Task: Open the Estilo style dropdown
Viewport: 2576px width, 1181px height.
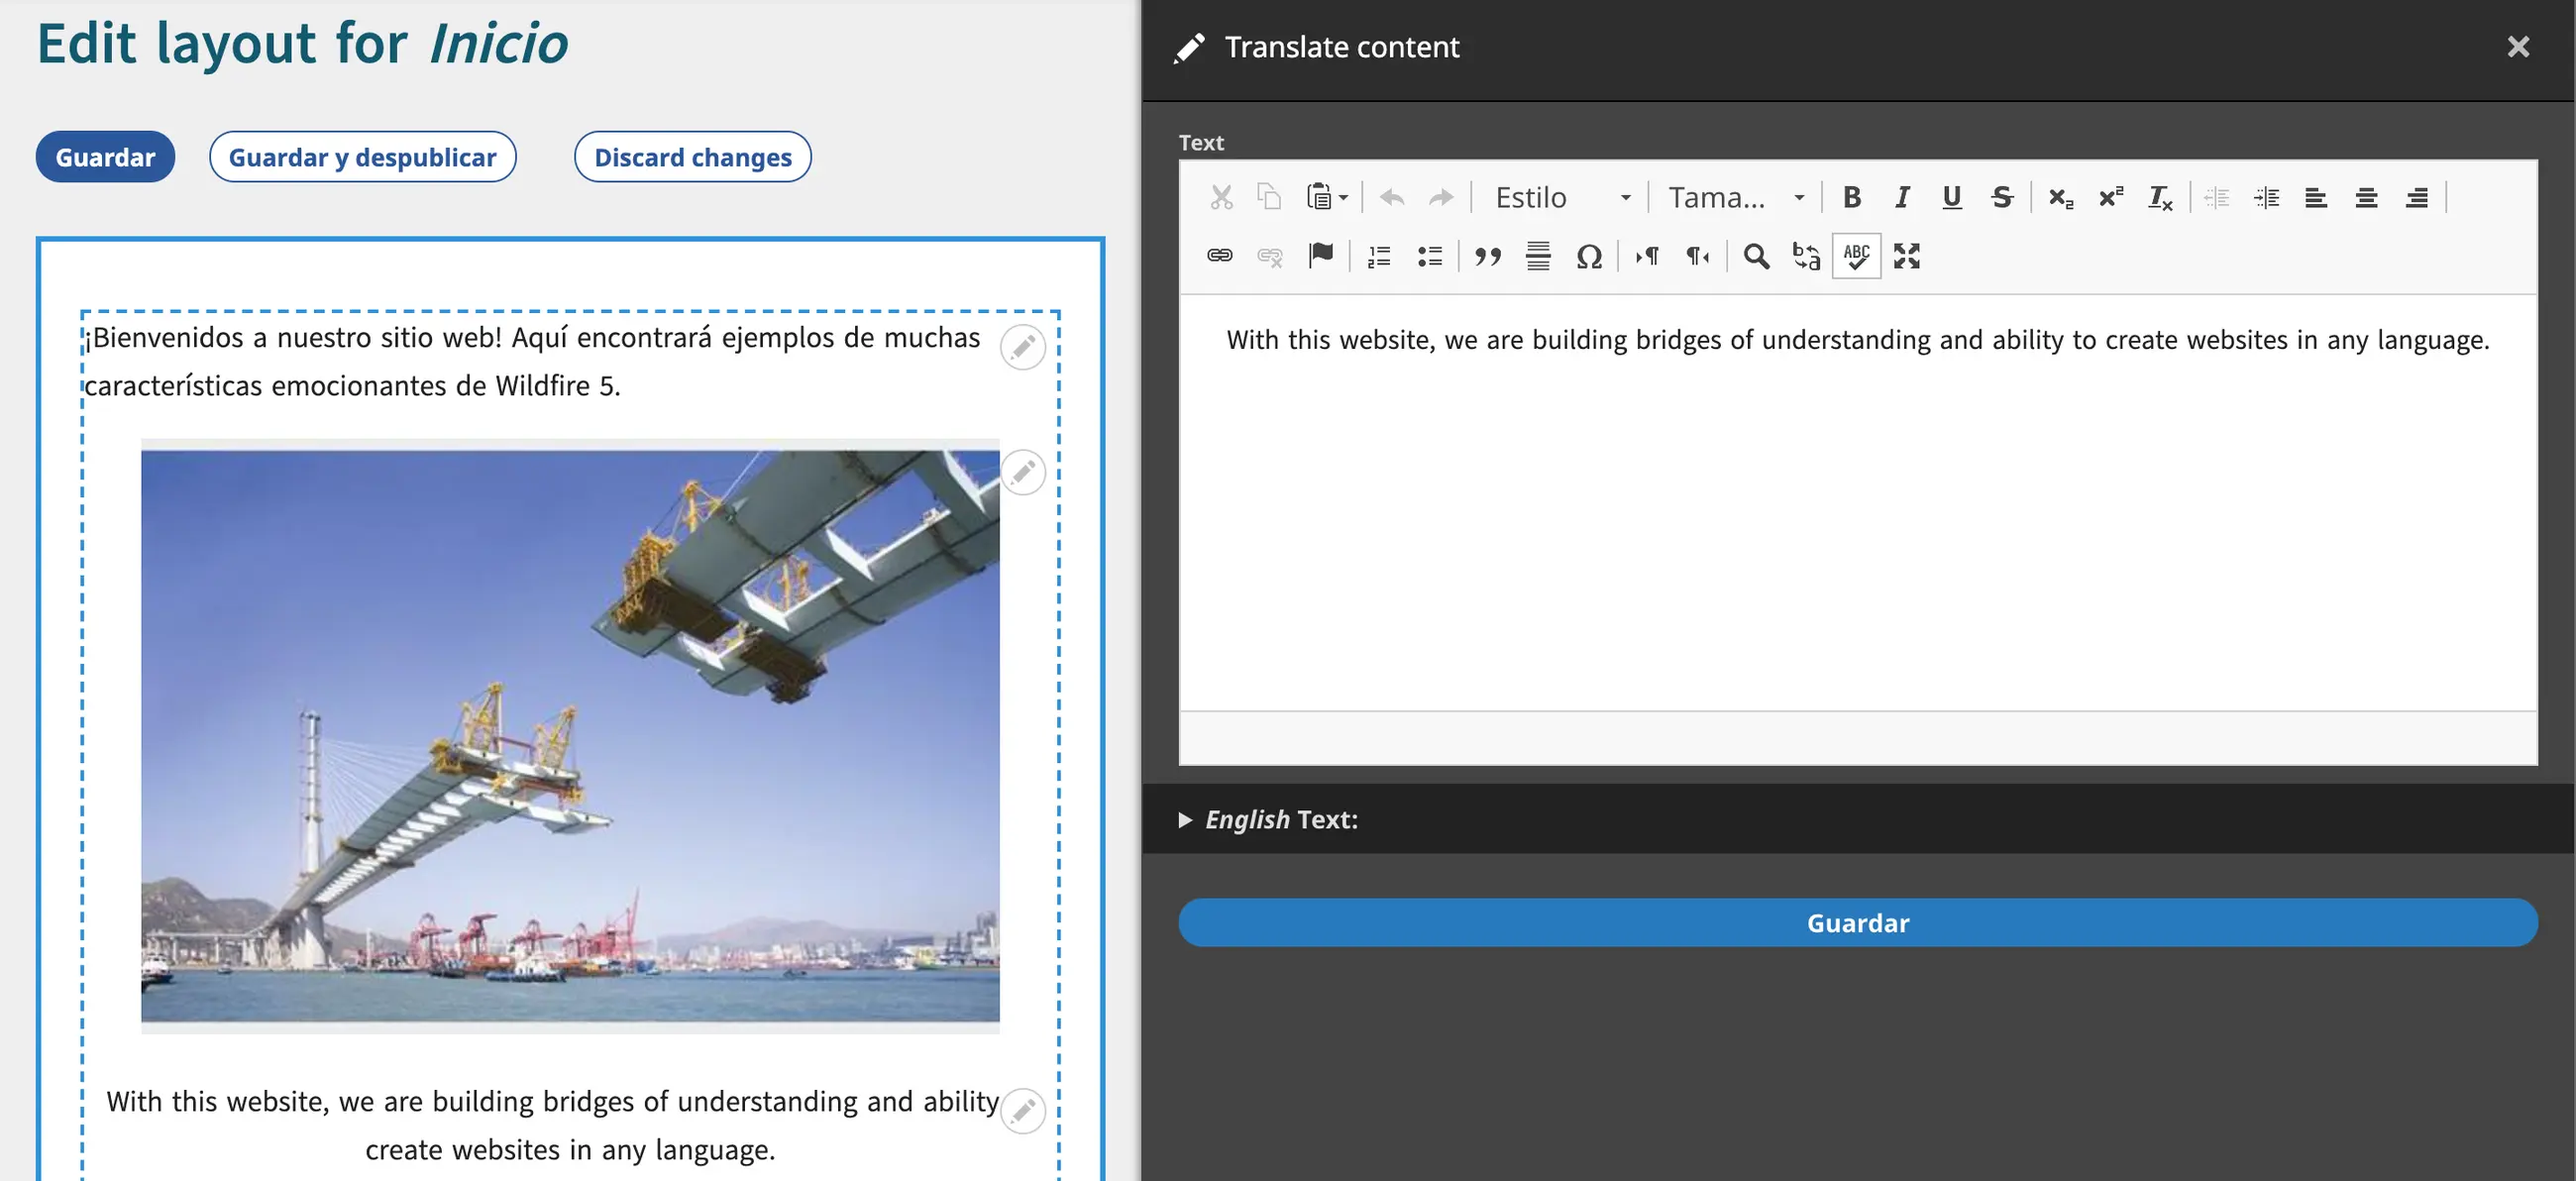Action: [1561, 197]
